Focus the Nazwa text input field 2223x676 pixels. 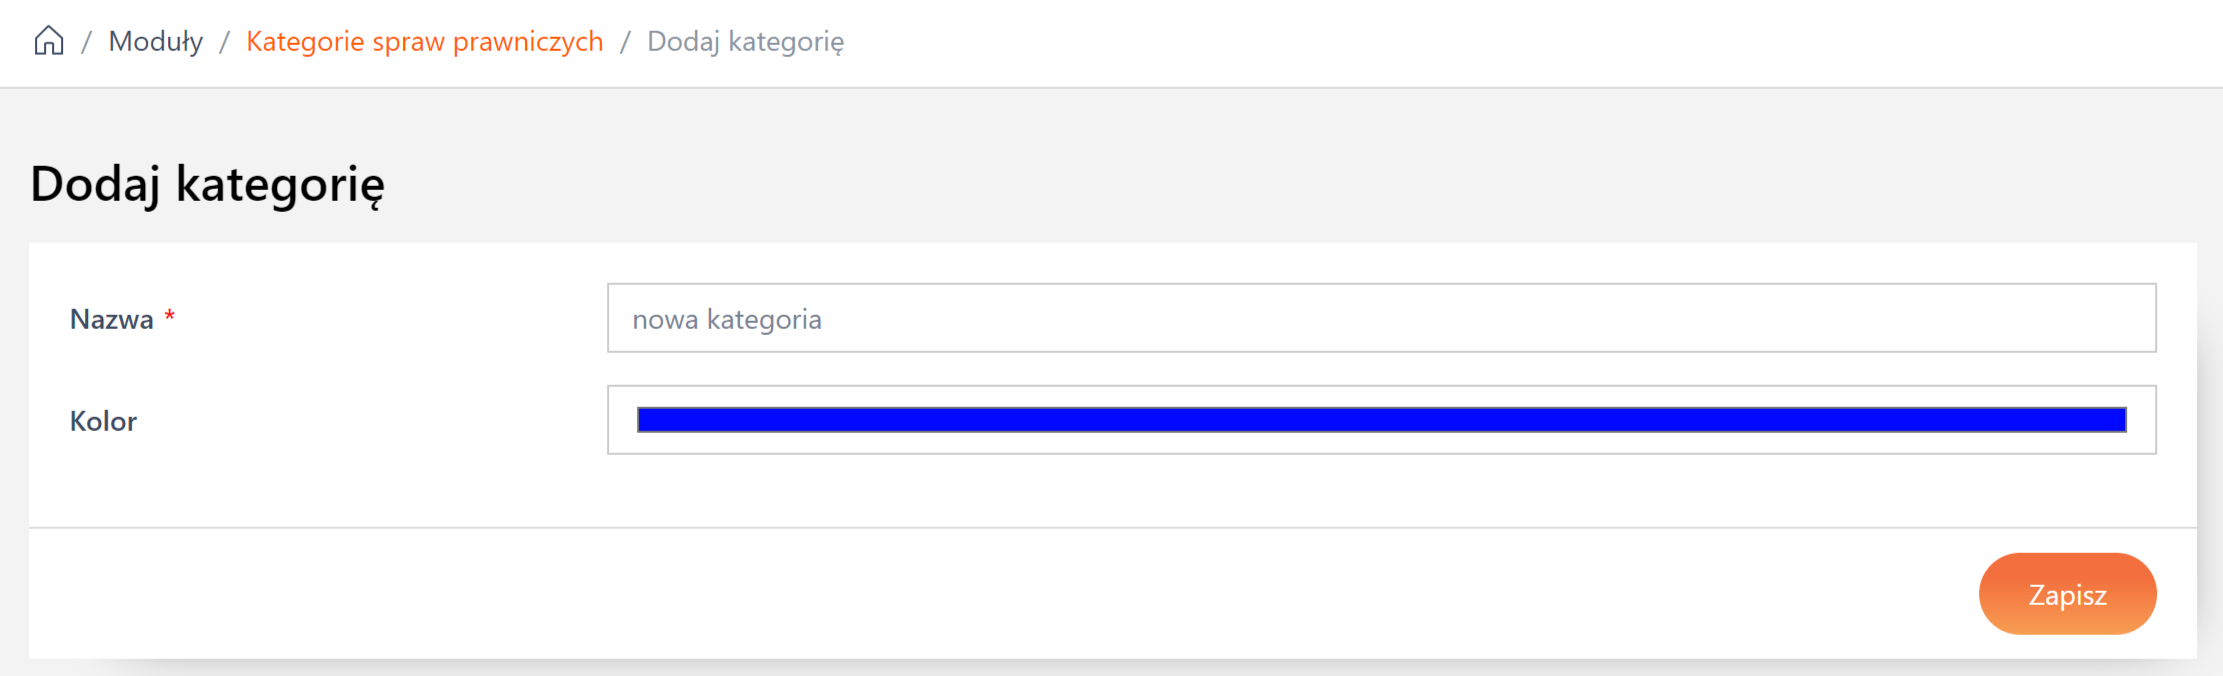[1380, 319]
